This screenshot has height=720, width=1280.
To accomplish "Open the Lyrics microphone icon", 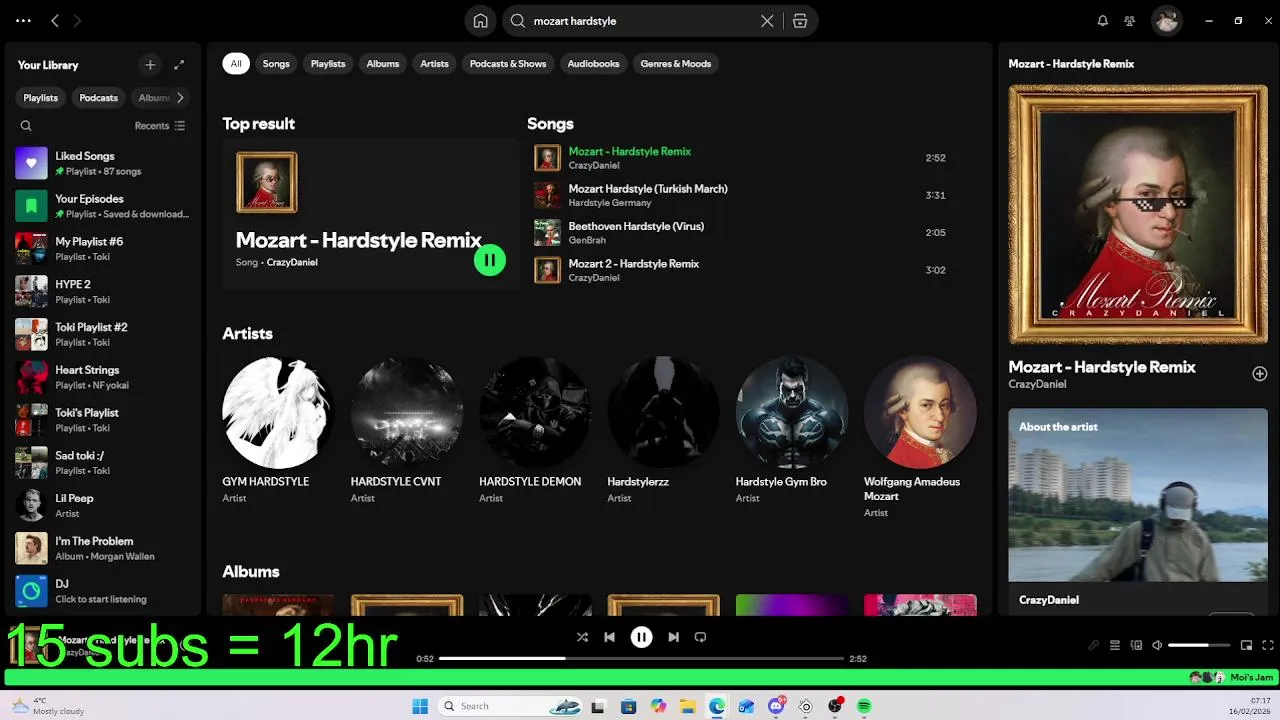I will pyautogui.click(x=1093, y=646).
